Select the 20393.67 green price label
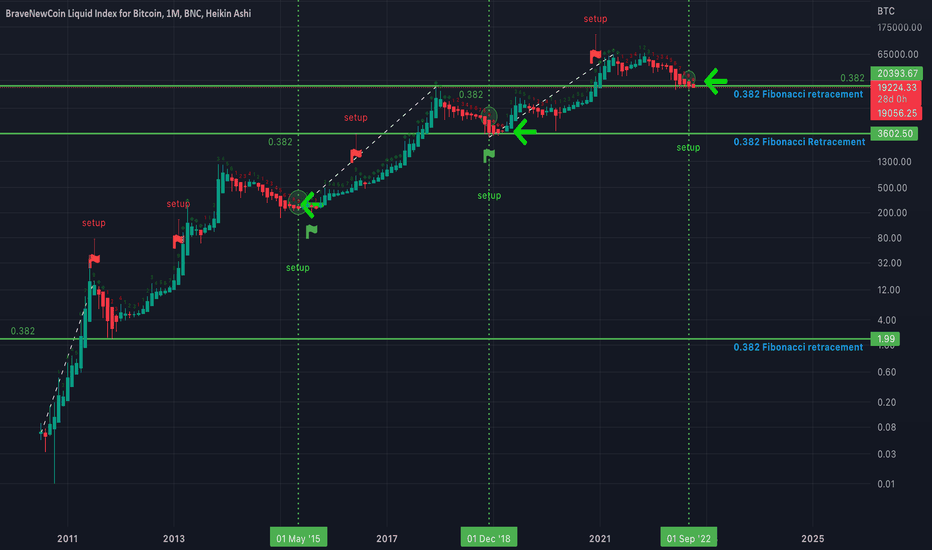The width and height of the screenshot is (932, 550). (x=896, y=74)
